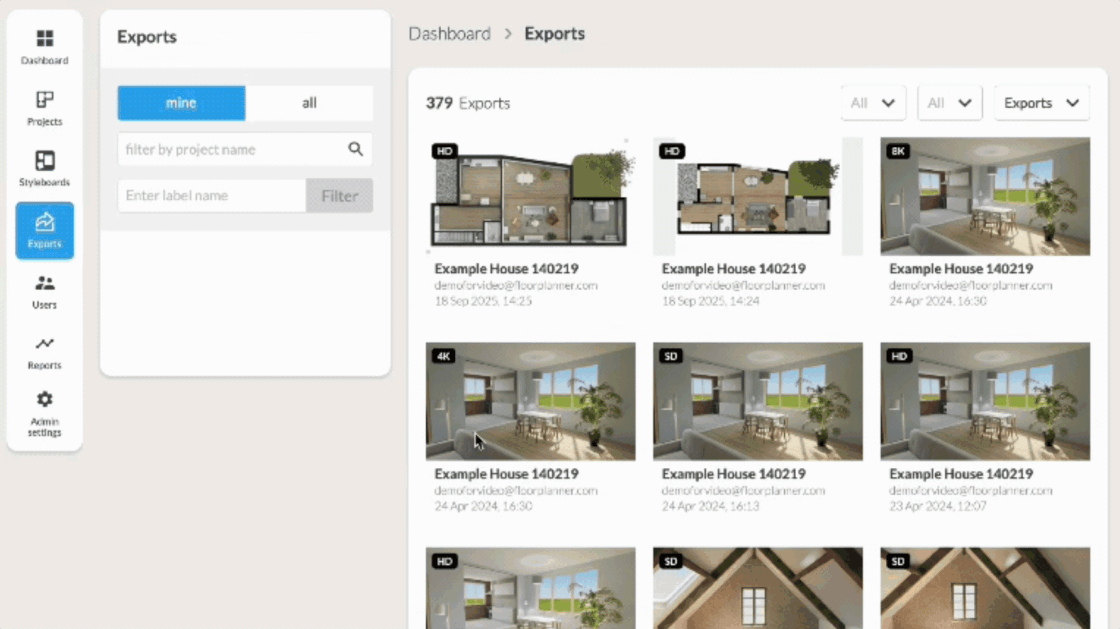
Task: Expand the first All dropdown
Action: (x=873, y=103)
